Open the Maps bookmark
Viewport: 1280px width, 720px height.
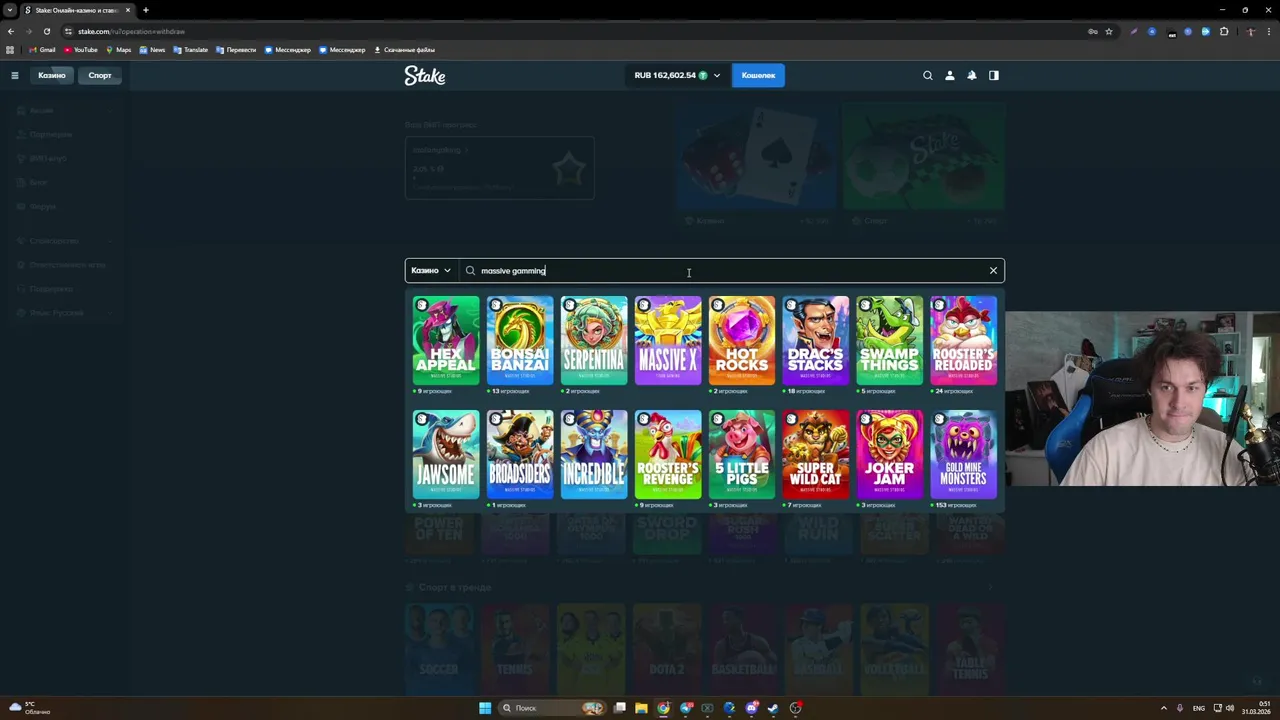coord(118,49)
